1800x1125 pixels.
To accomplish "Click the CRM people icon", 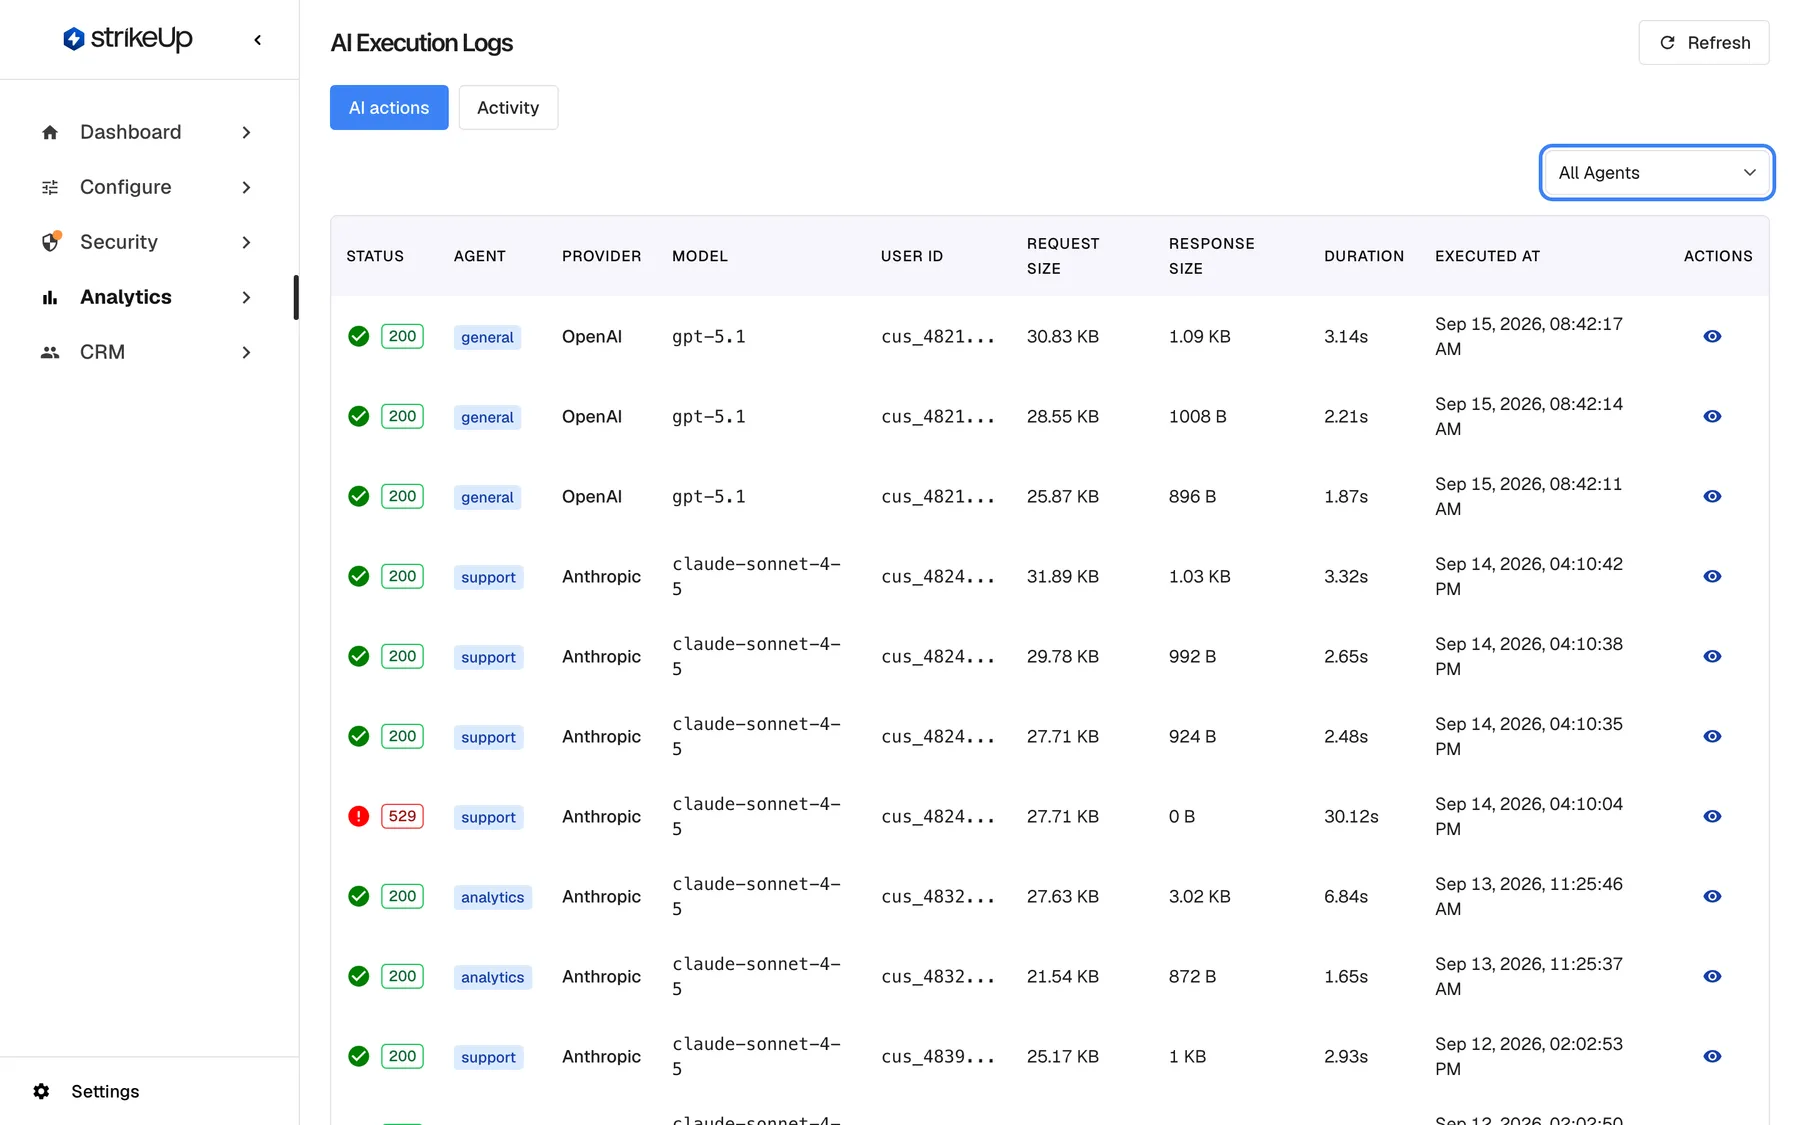I will click(50, 352).
